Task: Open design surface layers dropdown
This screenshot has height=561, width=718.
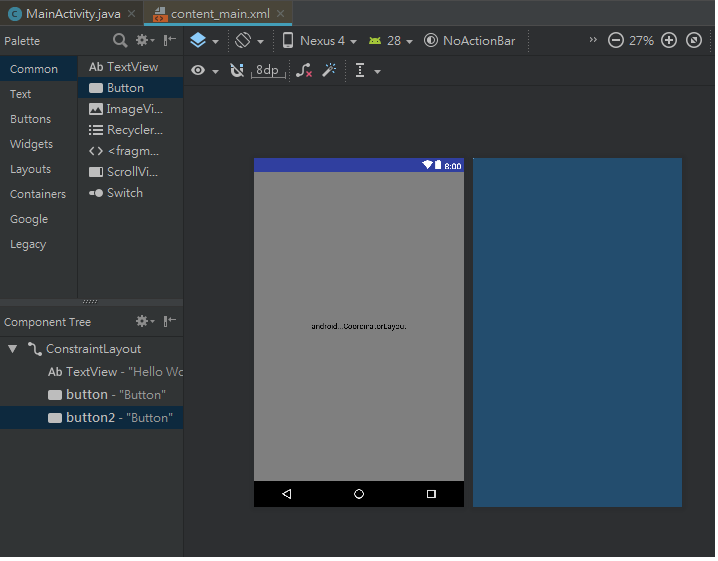Action: point(203,41)
